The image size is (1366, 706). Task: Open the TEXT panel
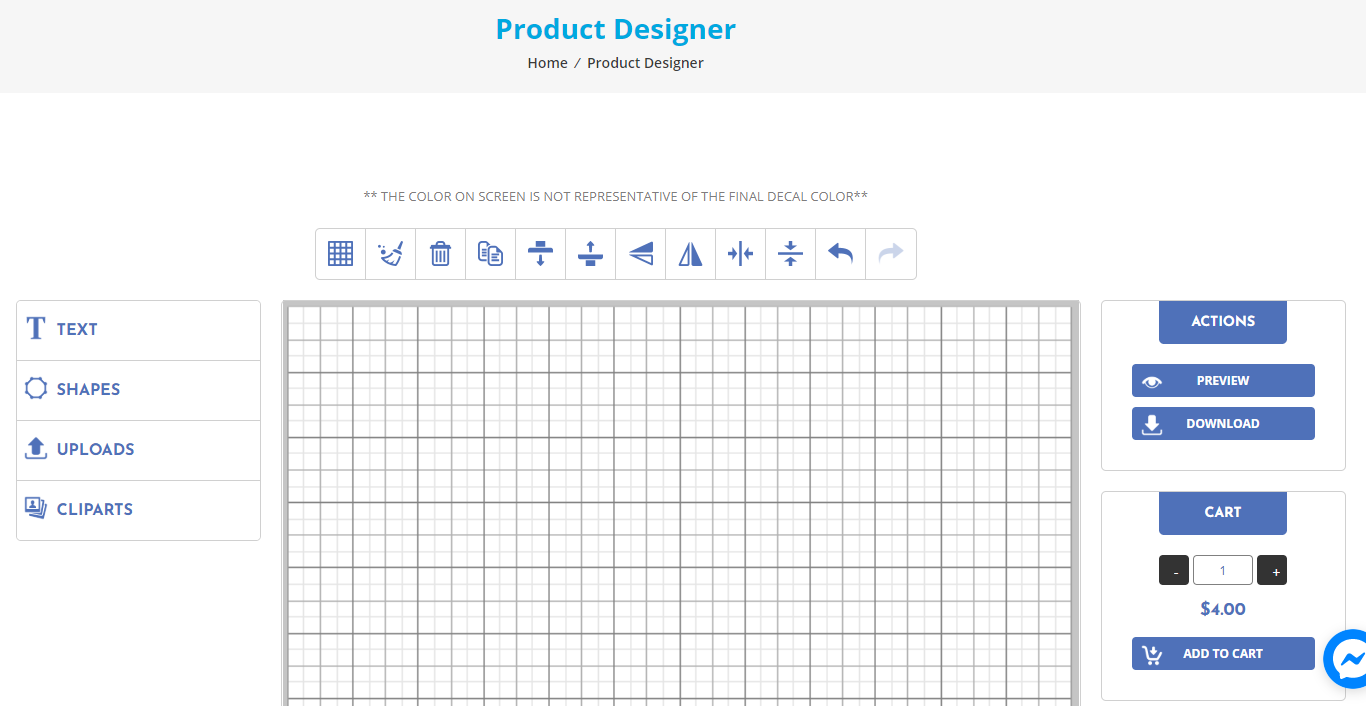(x=78, y=328)
